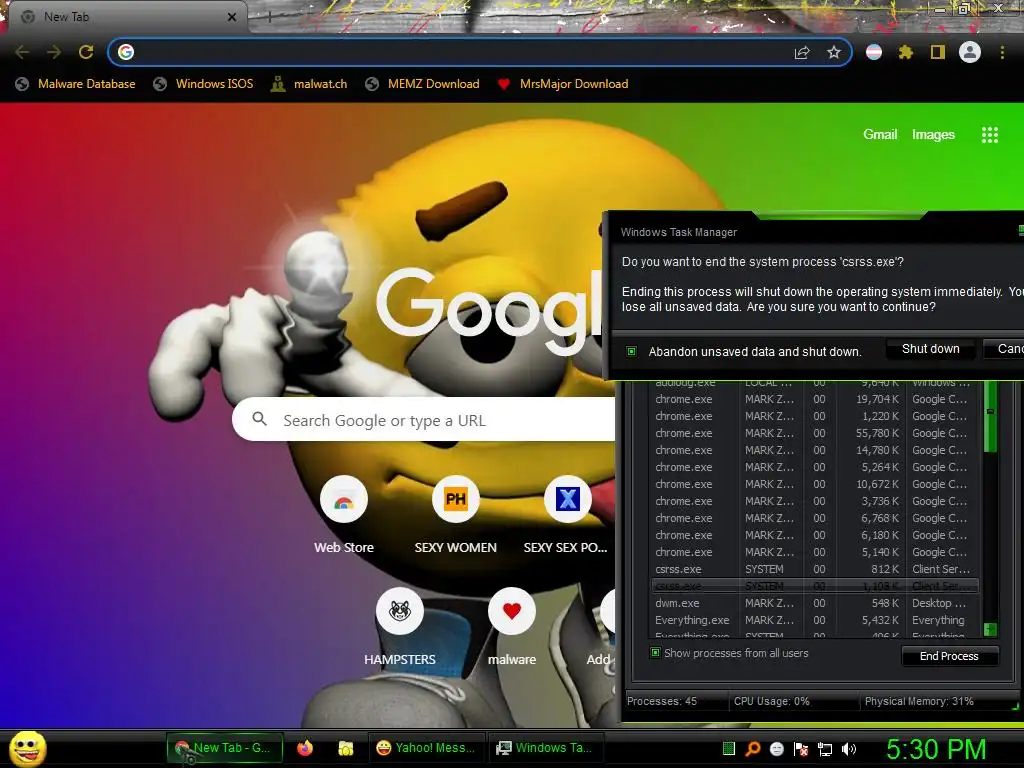Click the orange magnifier tray icon

752,748
